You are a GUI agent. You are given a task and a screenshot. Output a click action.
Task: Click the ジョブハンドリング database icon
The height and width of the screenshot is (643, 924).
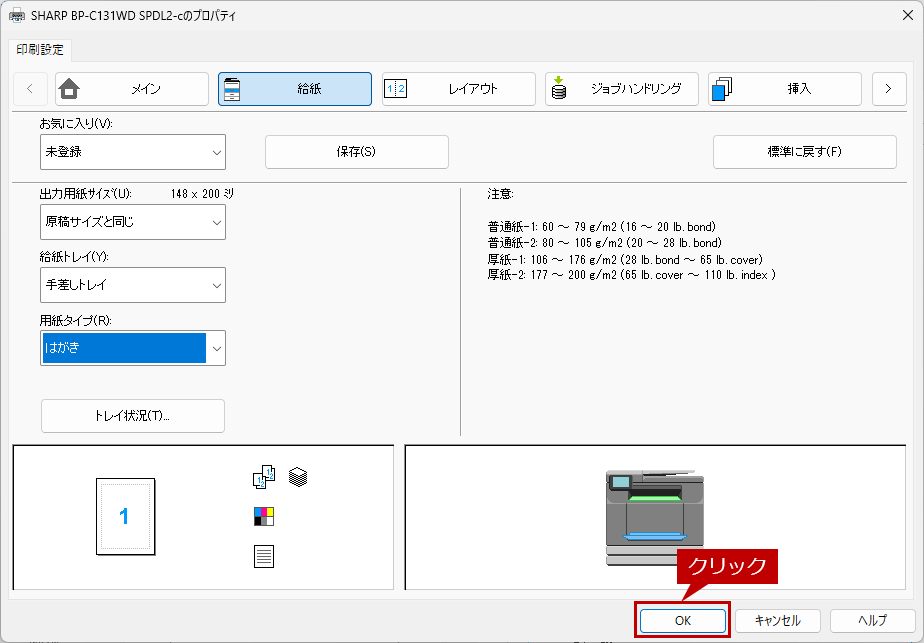[x=559, y=89]
